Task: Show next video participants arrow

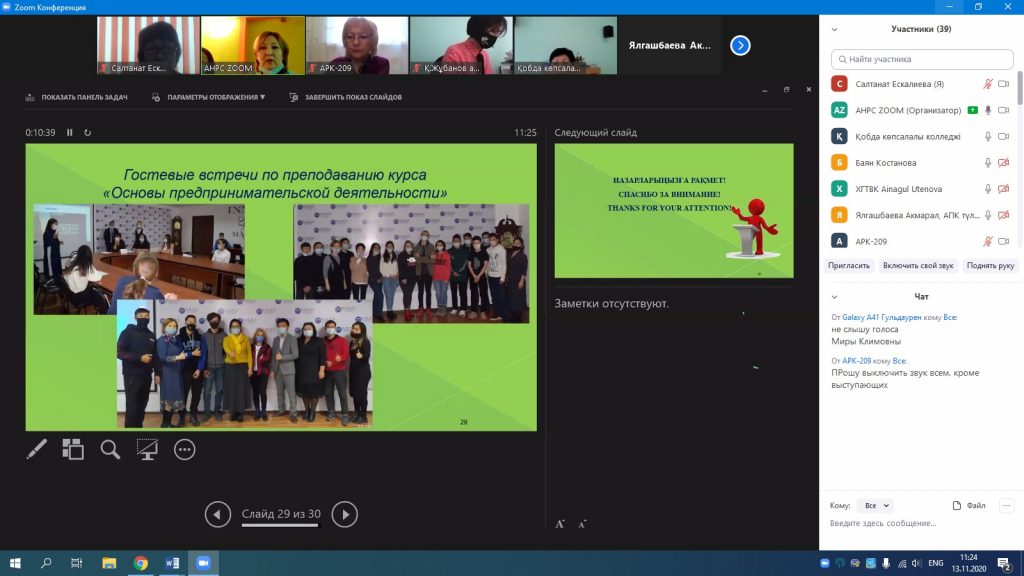Action: tap(740, 46)
